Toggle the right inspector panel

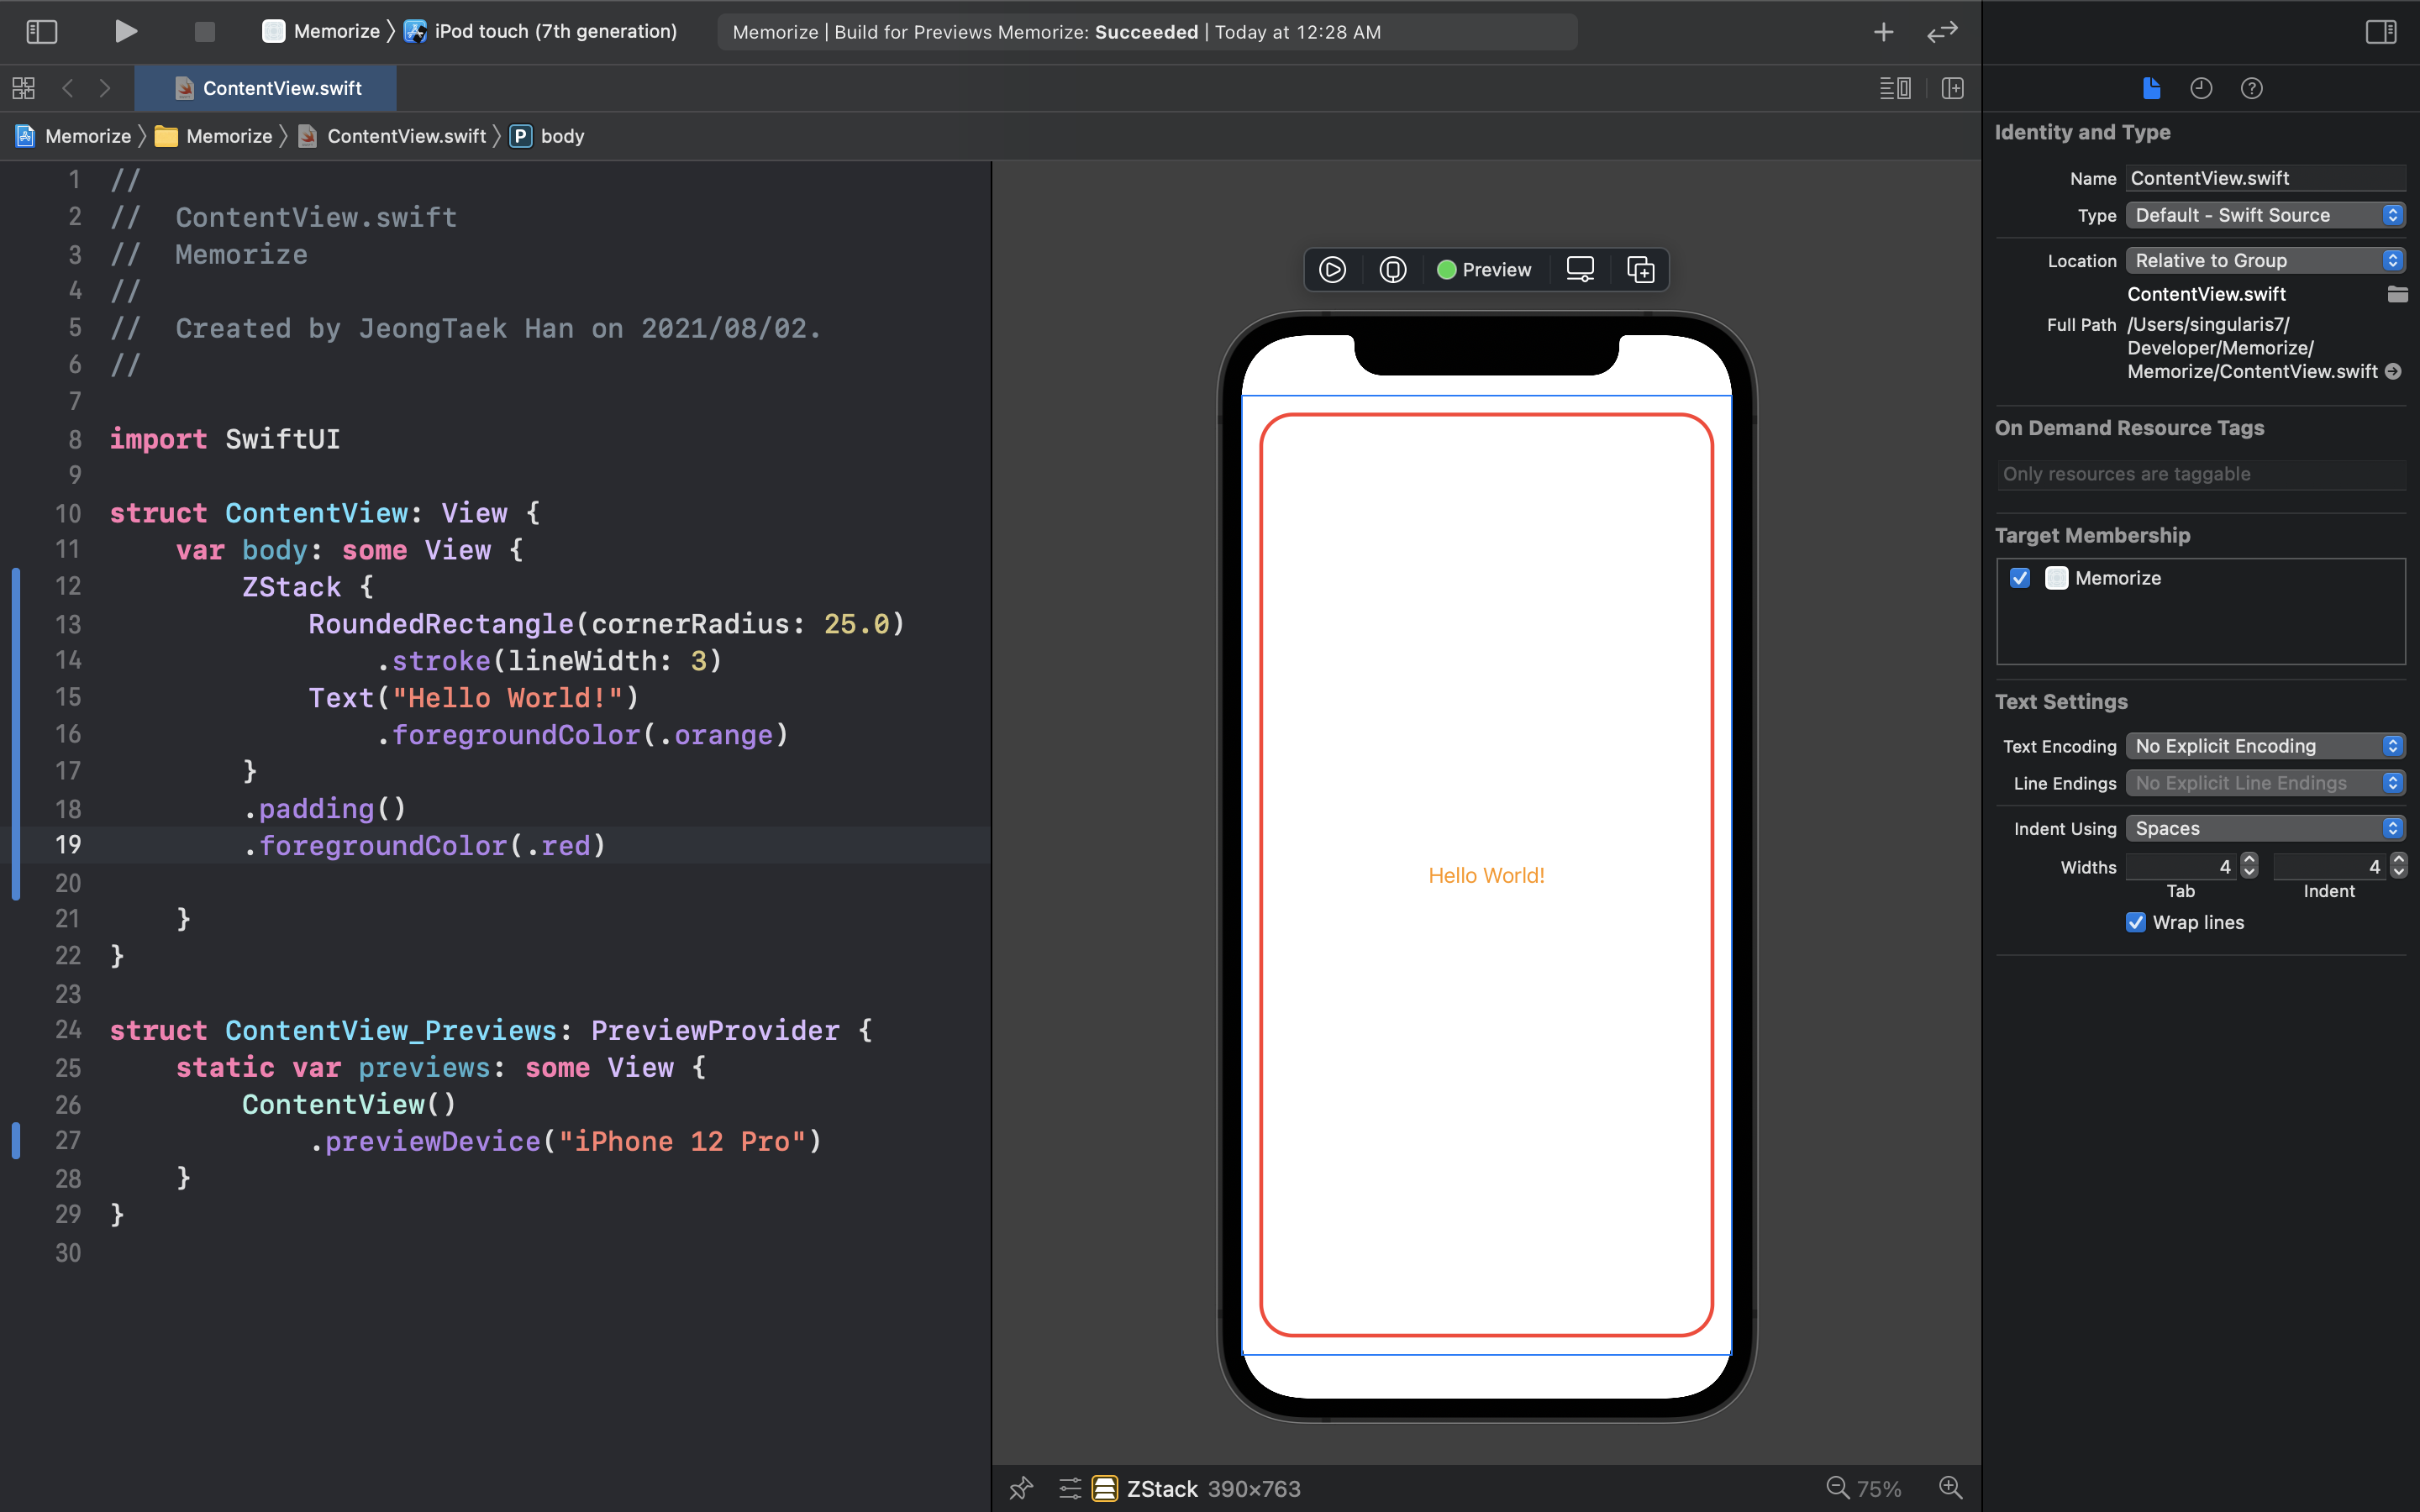point(2380,31)
